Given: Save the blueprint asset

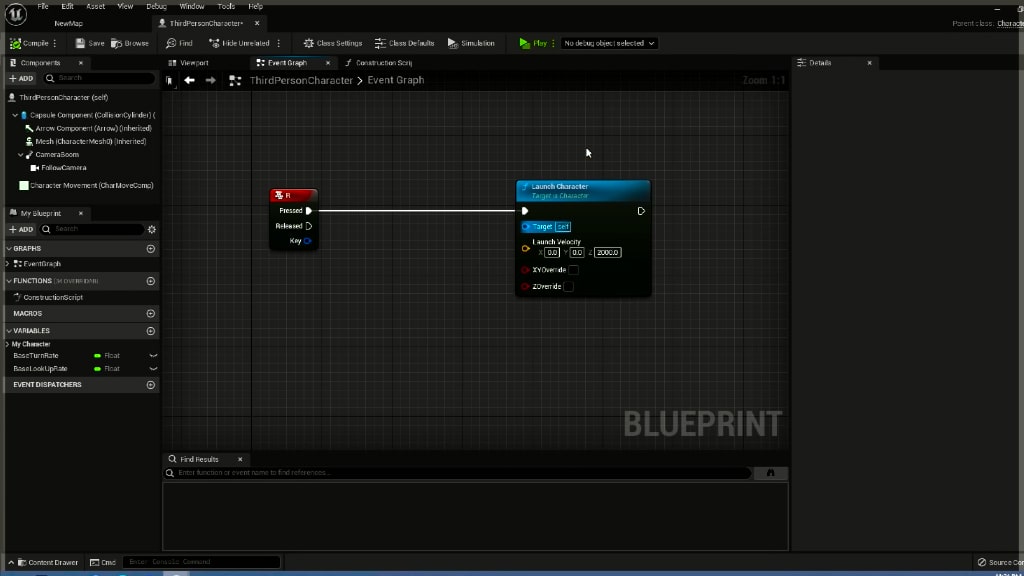Looking at the screenshot, I should tap(89, 43).
